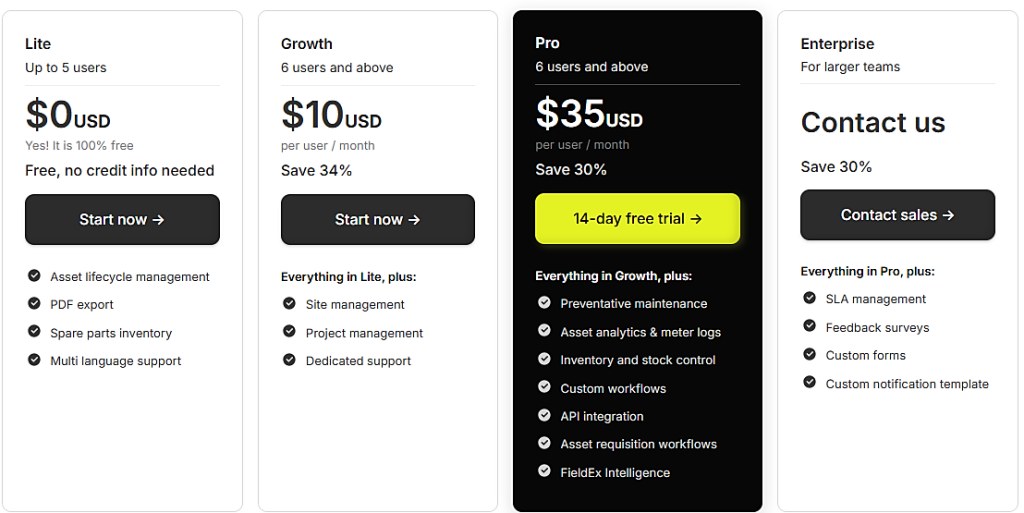1024x513 pixels.
Task: Click checkmark icon next to Spare parts inventory
Action: tap(34, 332)
